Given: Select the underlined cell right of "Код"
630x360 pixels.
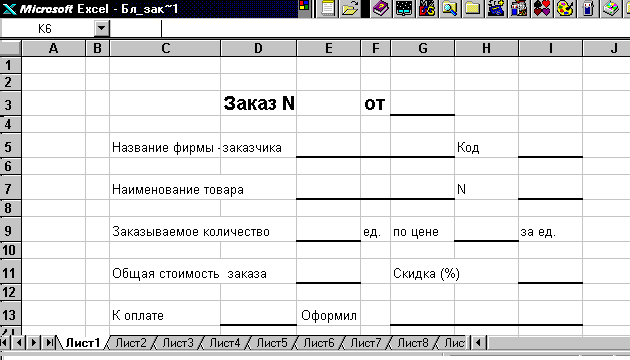Looking at the screenshot, I should coord(550,145).
